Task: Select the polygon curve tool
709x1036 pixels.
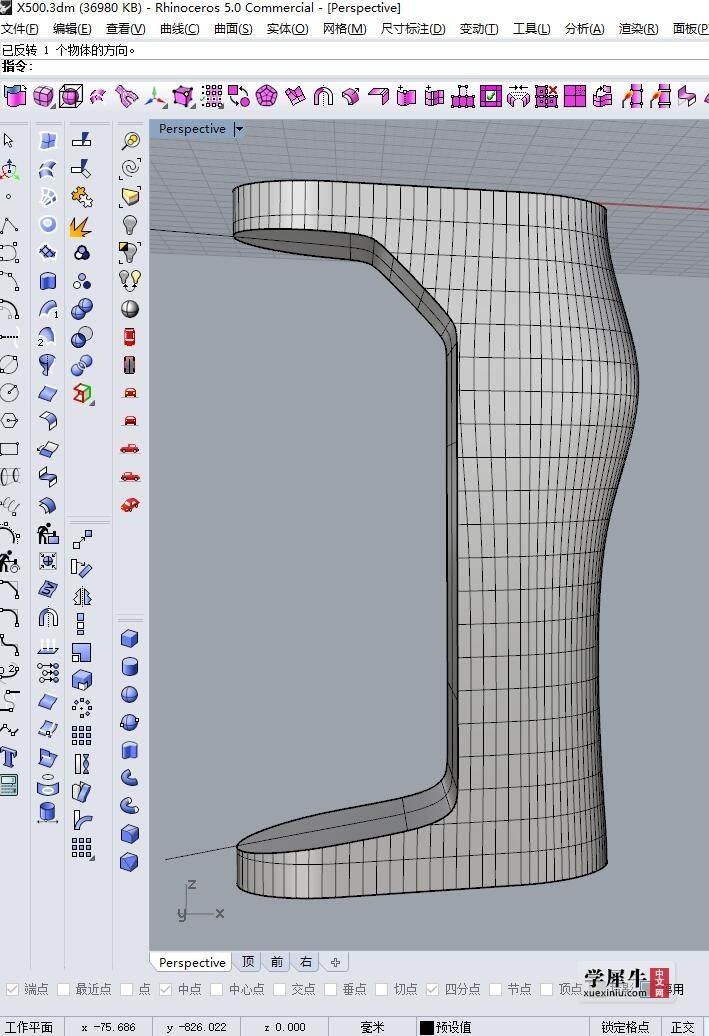Action: click(x=9, y=420)
